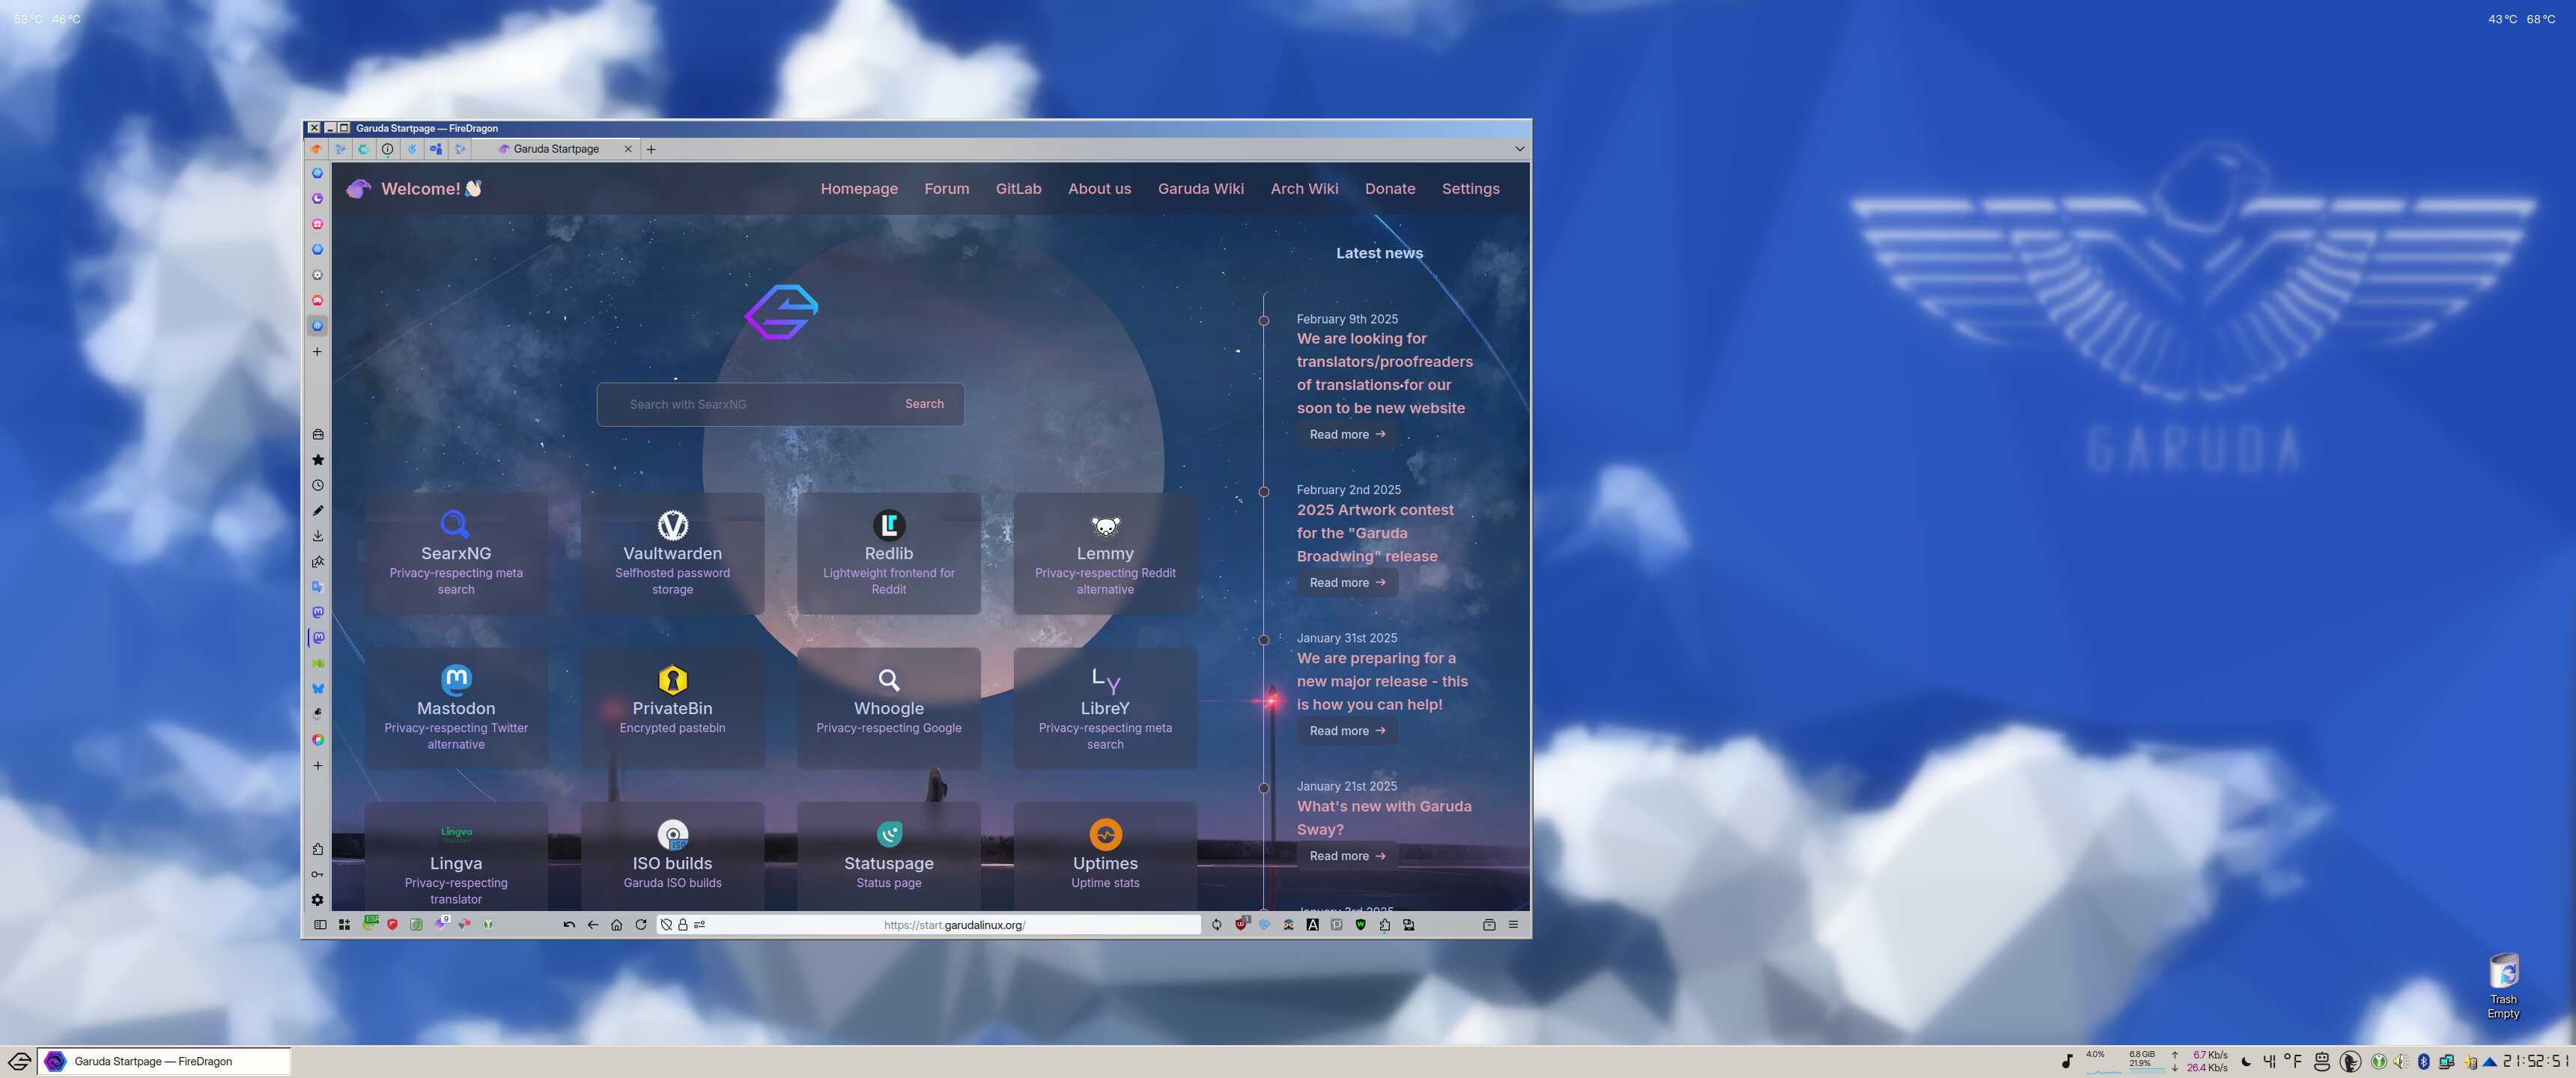Open a new tab with plus button
The image size is (2576, 1078).
pyautogui.click(x=651, y=149)
